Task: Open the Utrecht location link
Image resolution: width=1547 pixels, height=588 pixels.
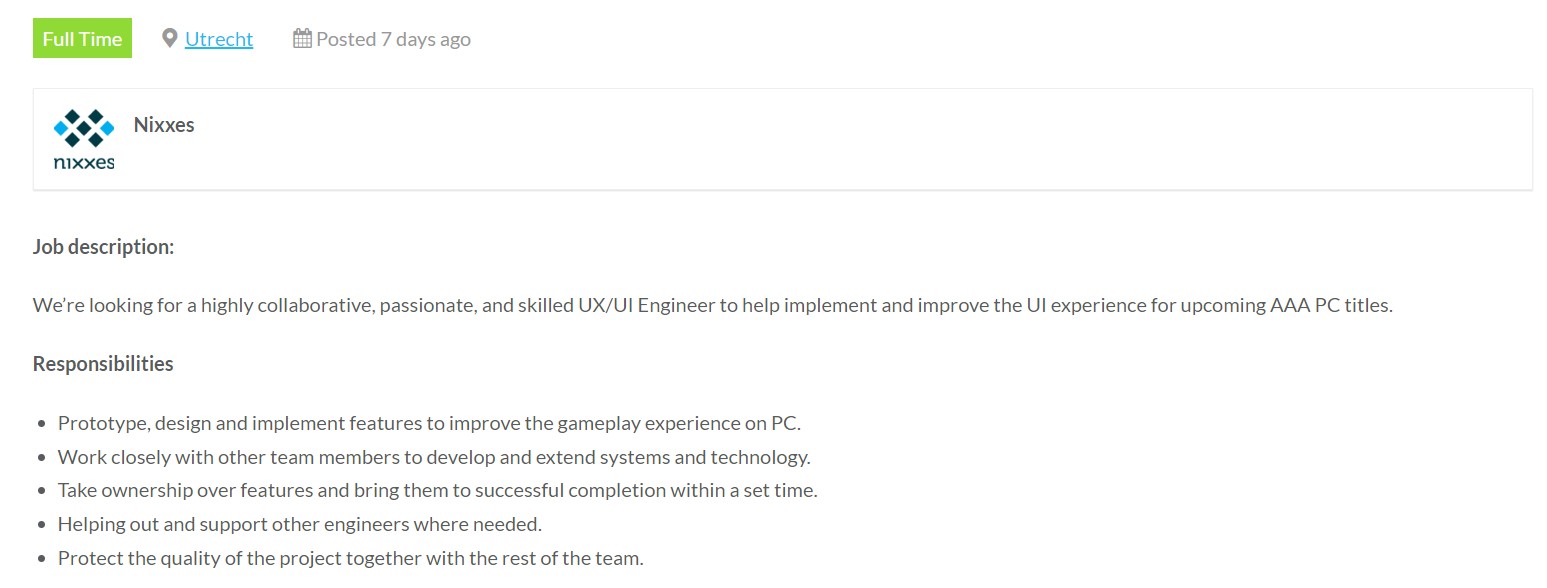Action: coord(219,39)
